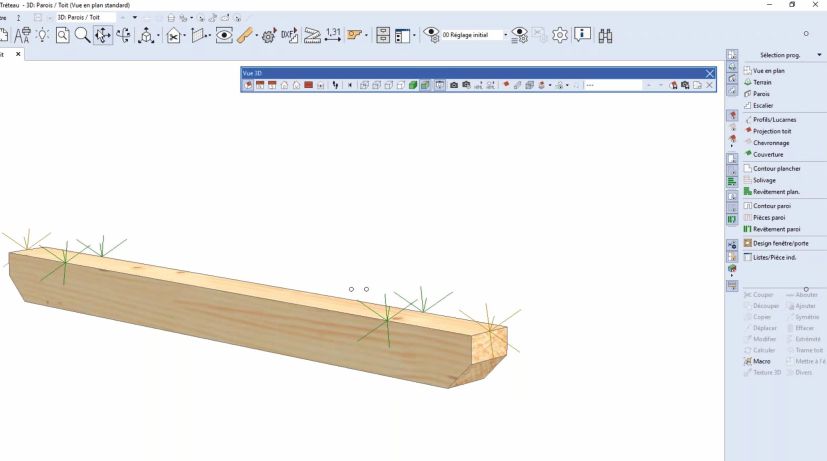Image resolution: width=827 pixels, height=461 pixels.
Task: Toggle green solid display mode in Vue 3D
Action: click(x=412, y=85)
